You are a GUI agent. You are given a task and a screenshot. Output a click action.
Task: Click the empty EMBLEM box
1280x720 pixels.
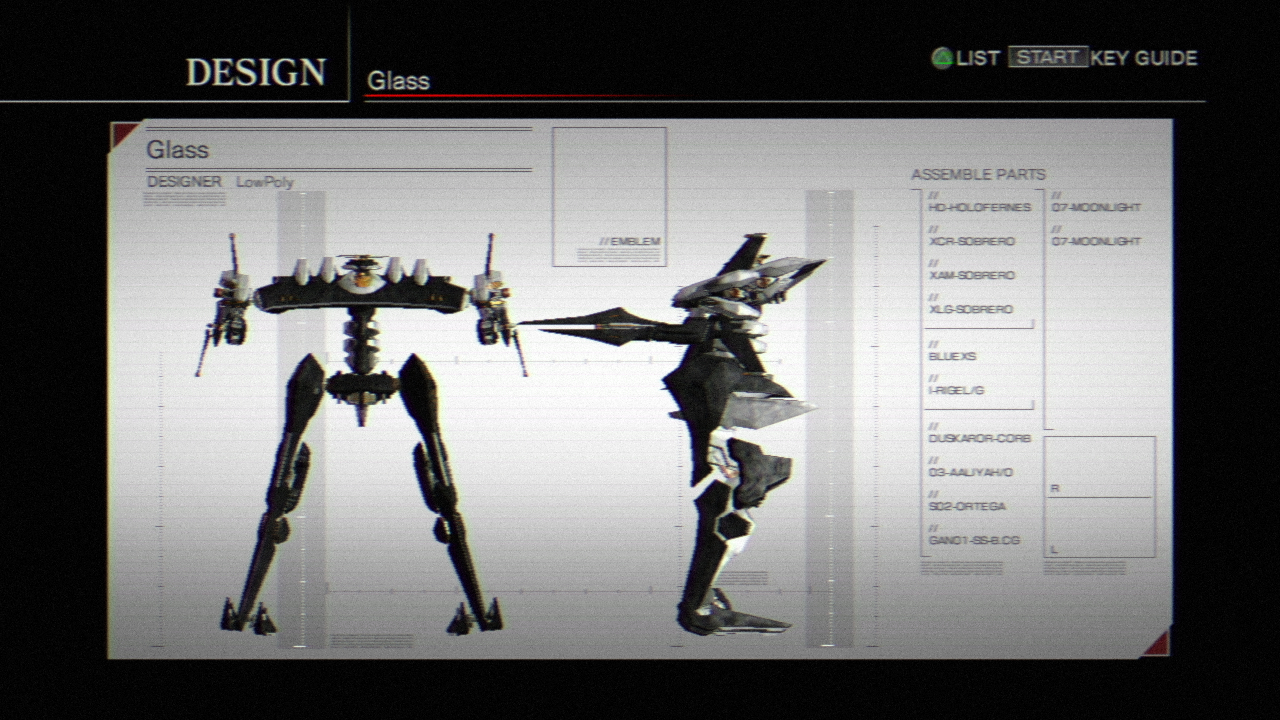[609, 196]
